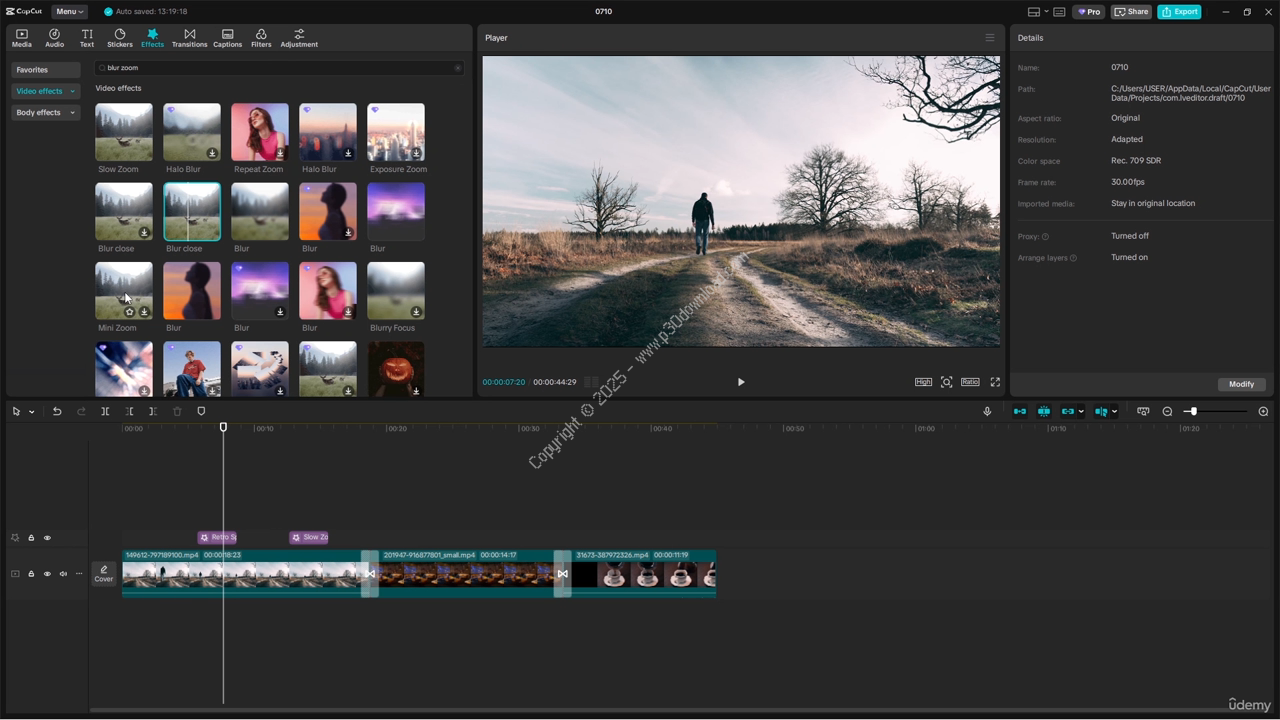The image size is (1280, 720).
Task: Mute the main video track
Action: (63, 574)
